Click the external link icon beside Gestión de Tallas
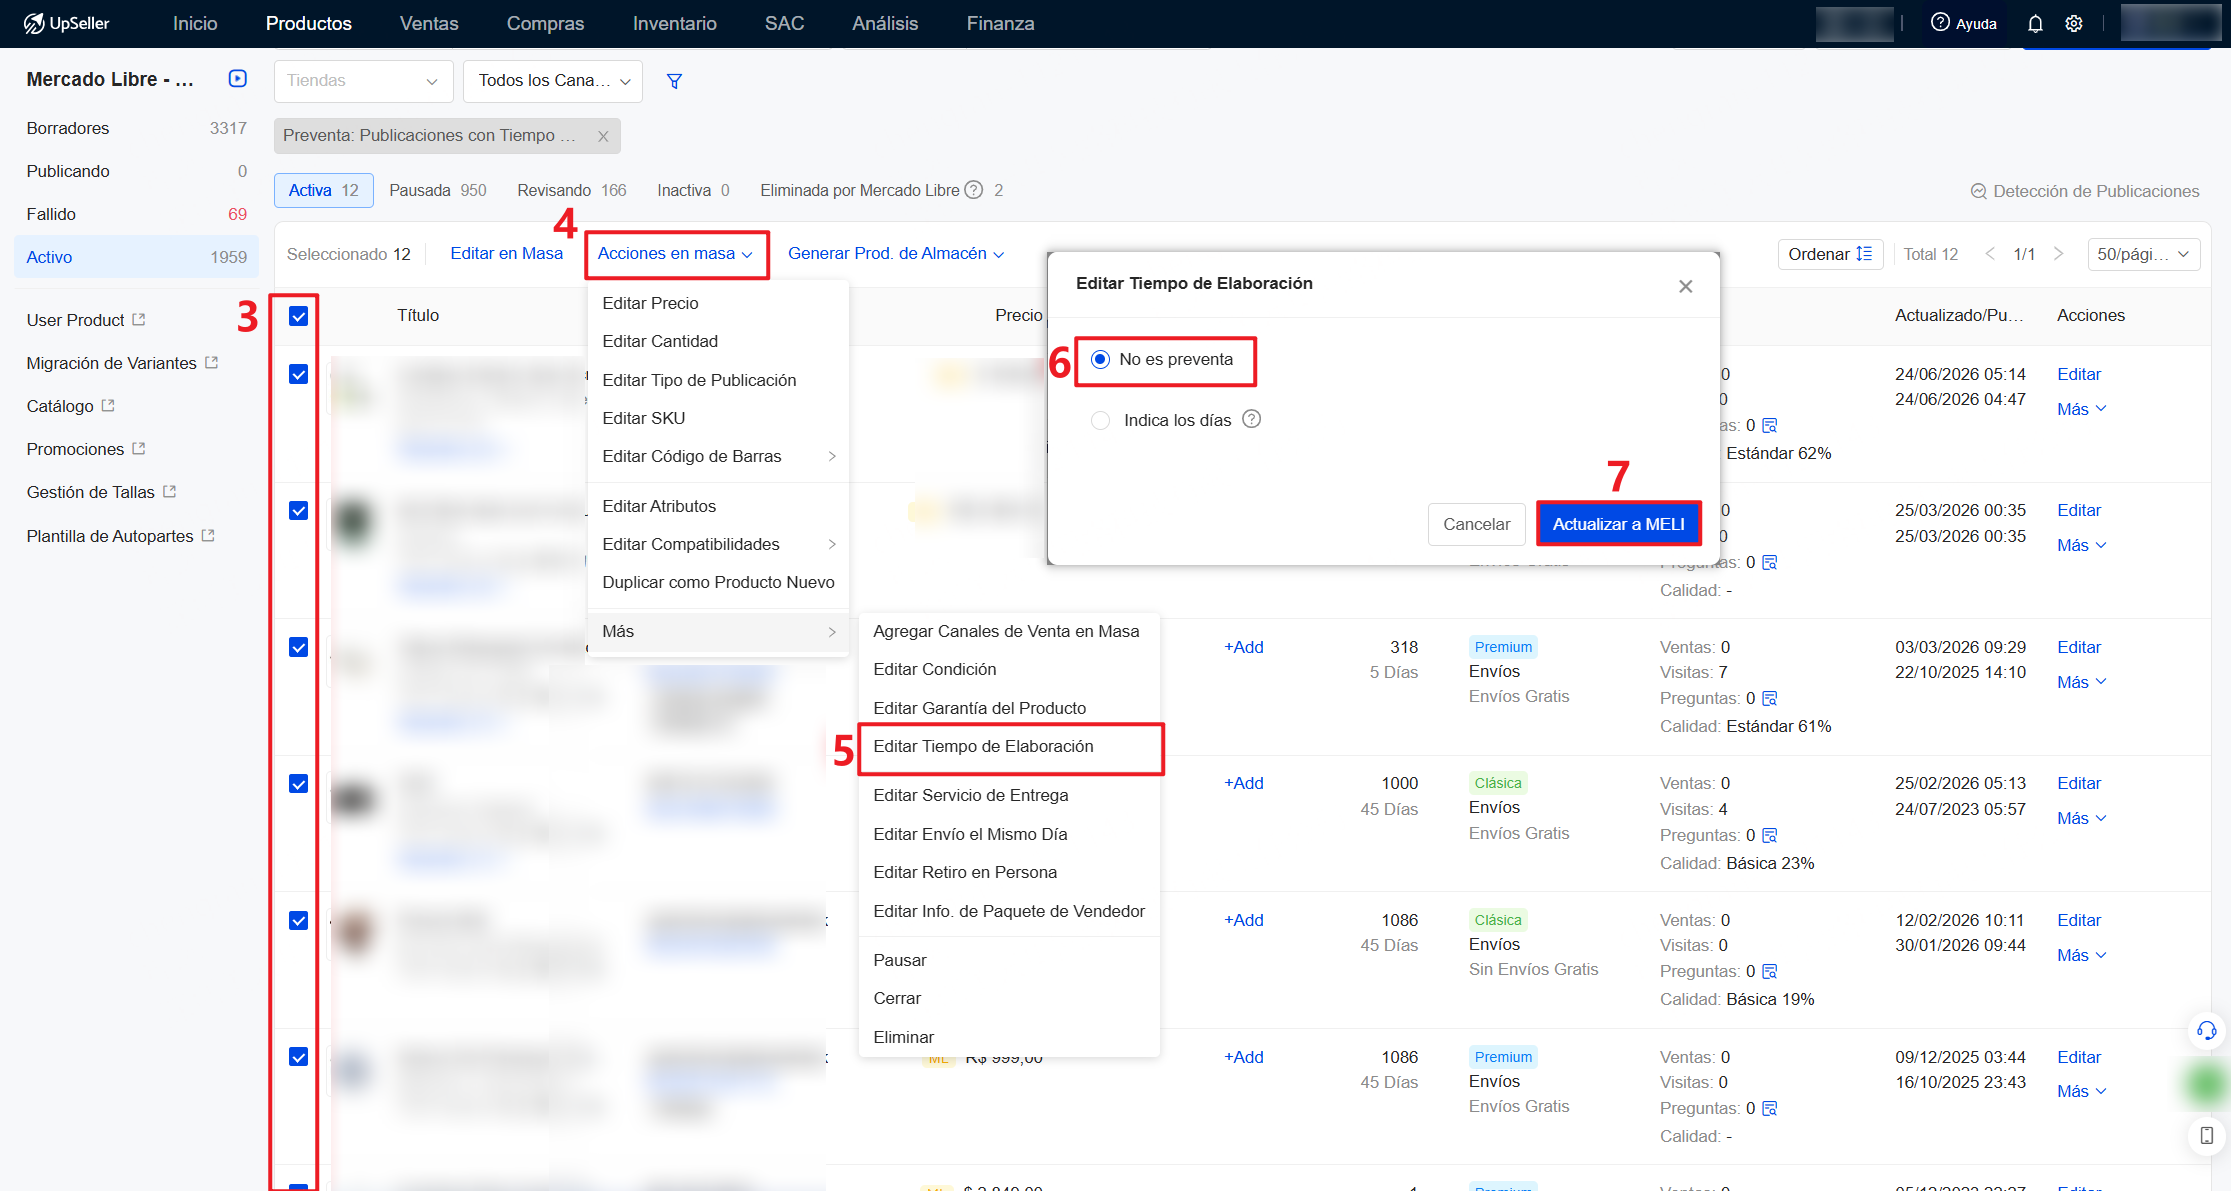Viewport: 2231px width, 1191px height. [170, 492]
